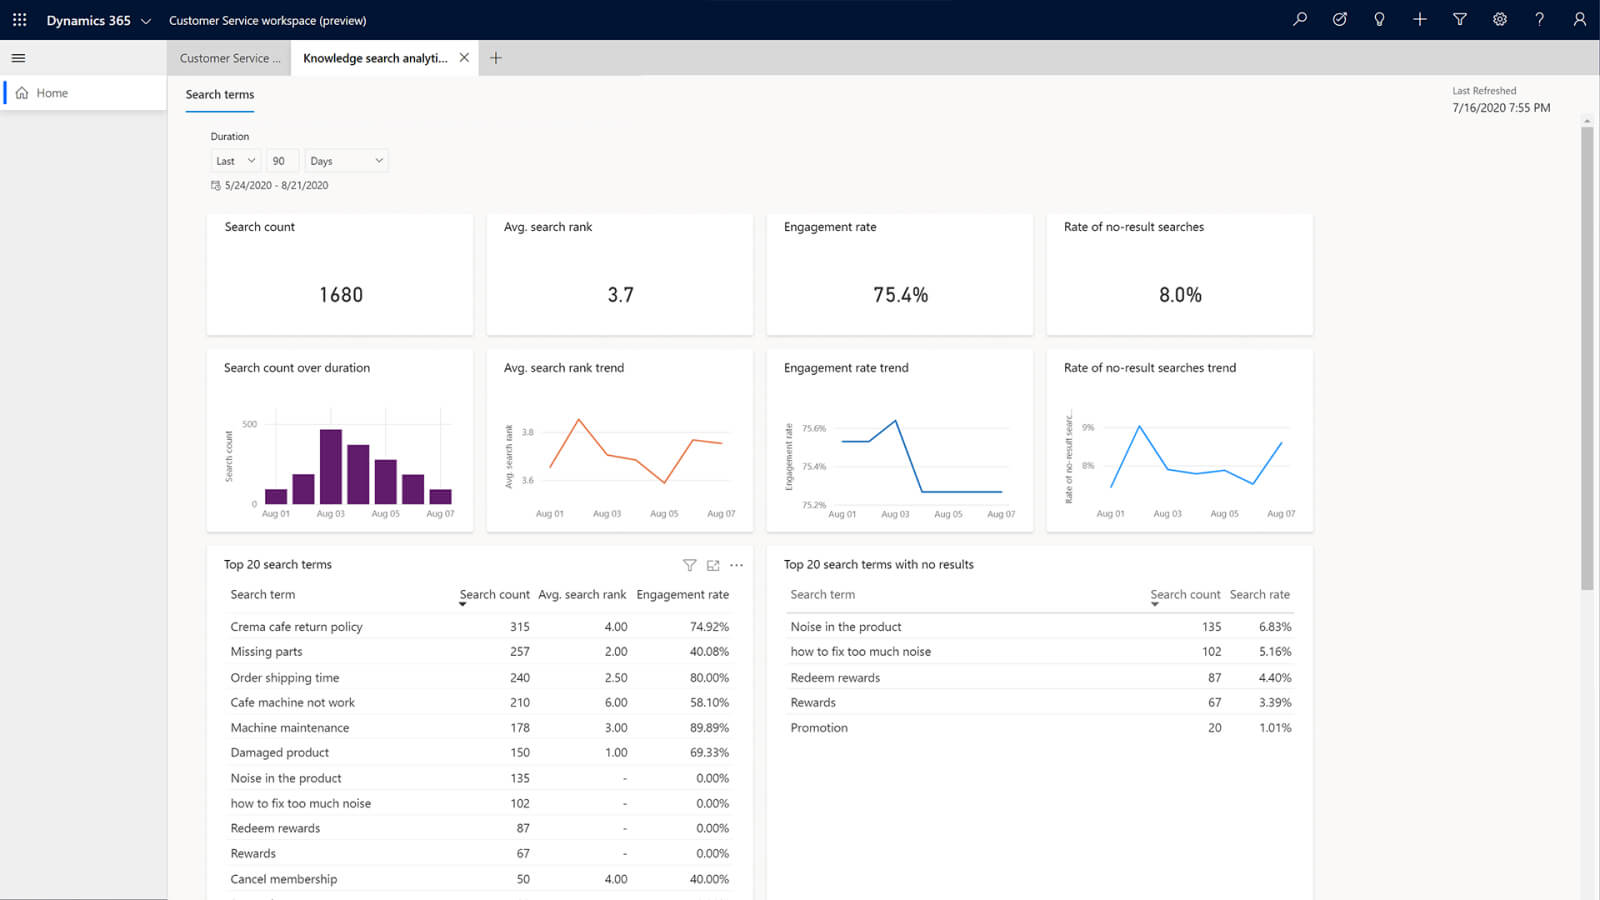Open the Office apps waffle menu
The width and height of the screenshot is (1600, 900).
click(18, 19)
